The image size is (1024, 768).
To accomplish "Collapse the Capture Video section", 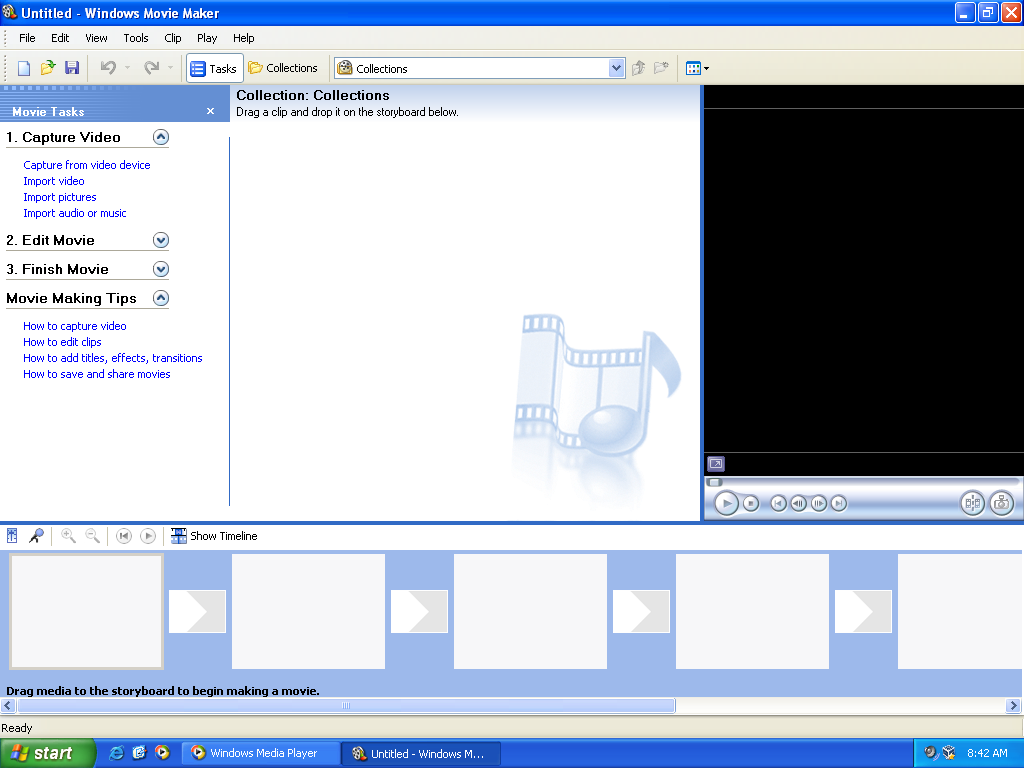I will pos(161,137).
